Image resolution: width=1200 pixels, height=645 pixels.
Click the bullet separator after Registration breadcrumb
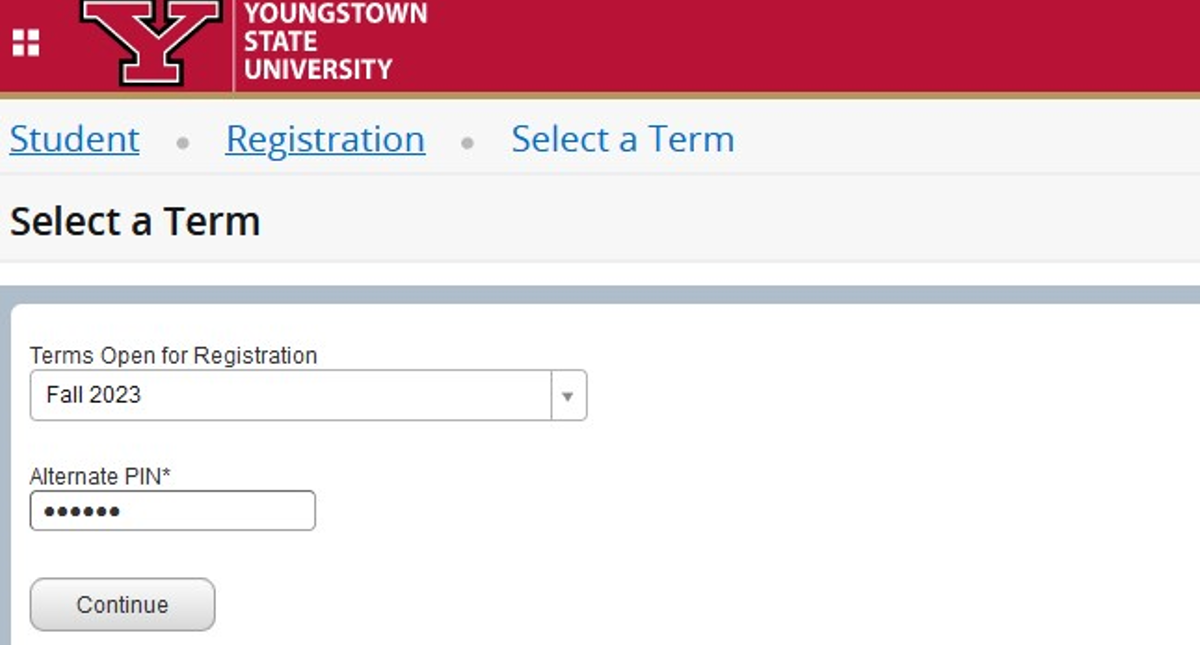click(x=467, y=144)
